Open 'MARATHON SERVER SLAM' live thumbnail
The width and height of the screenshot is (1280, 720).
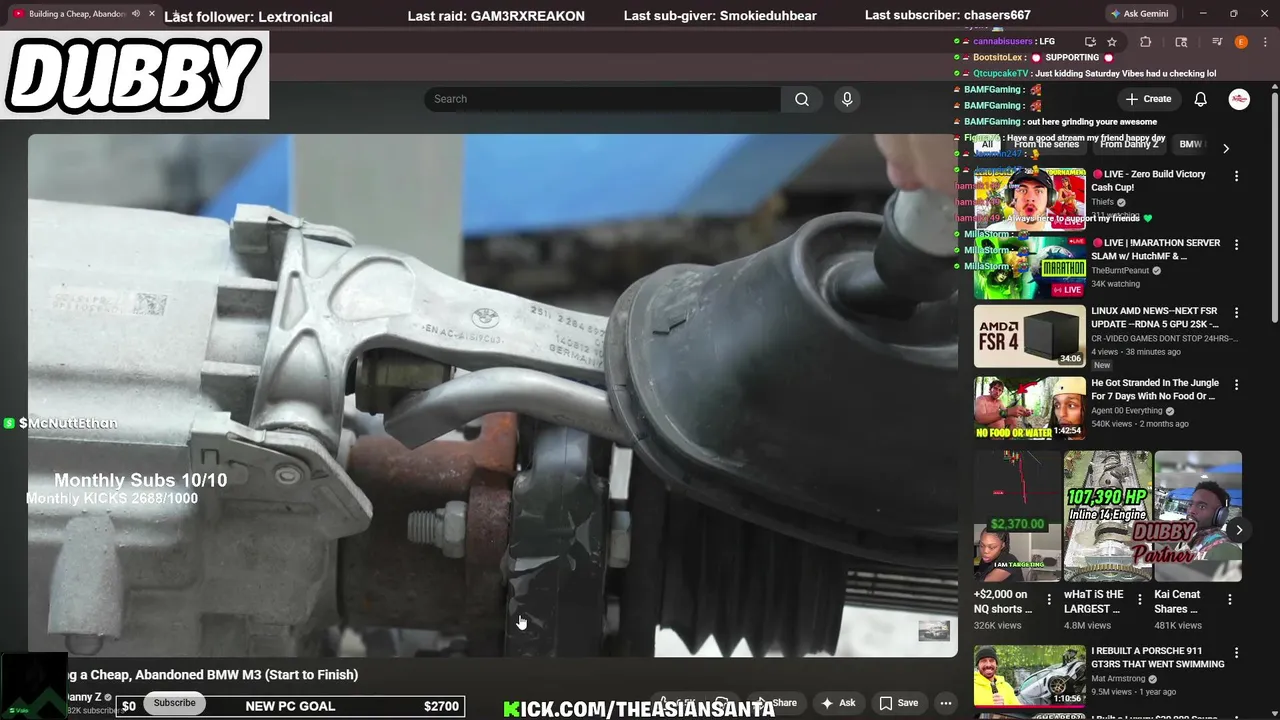coord(1030,267)
